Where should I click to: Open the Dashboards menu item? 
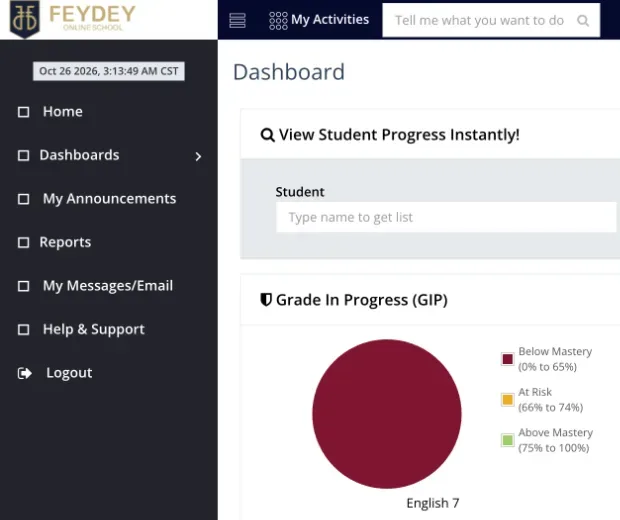tap(79, 155)
